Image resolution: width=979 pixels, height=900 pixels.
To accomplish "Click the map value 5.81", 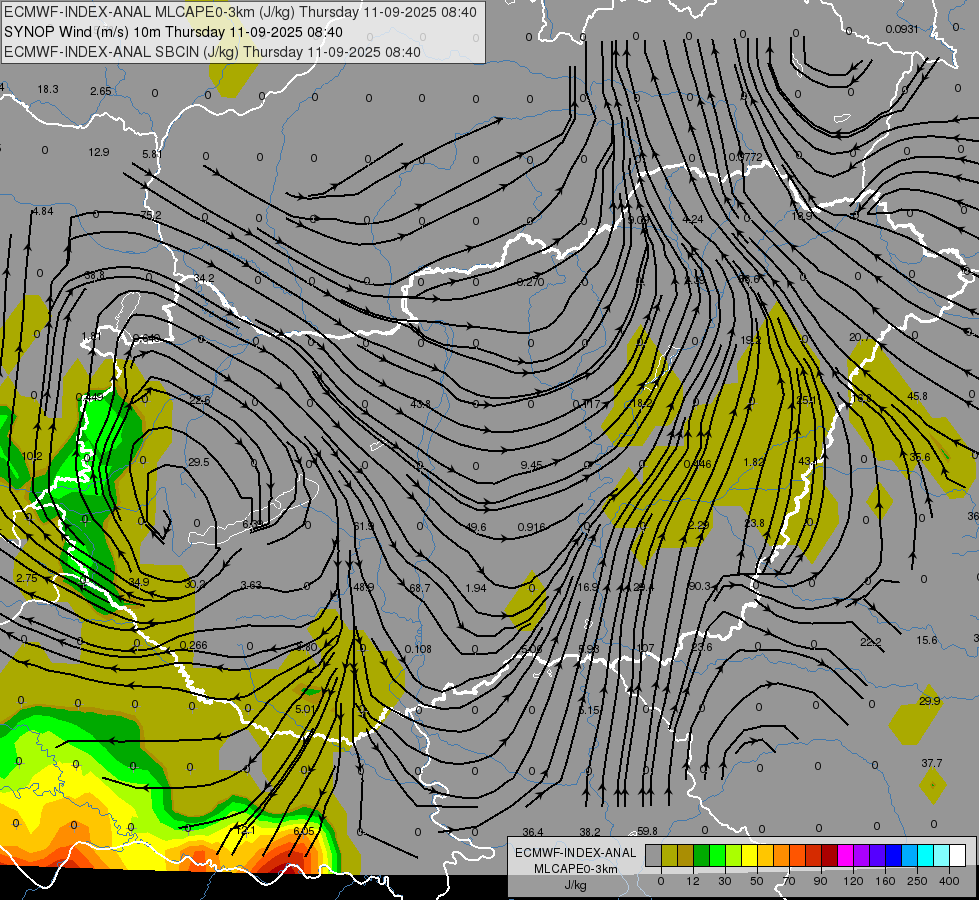I will click(x=152, y=154).
